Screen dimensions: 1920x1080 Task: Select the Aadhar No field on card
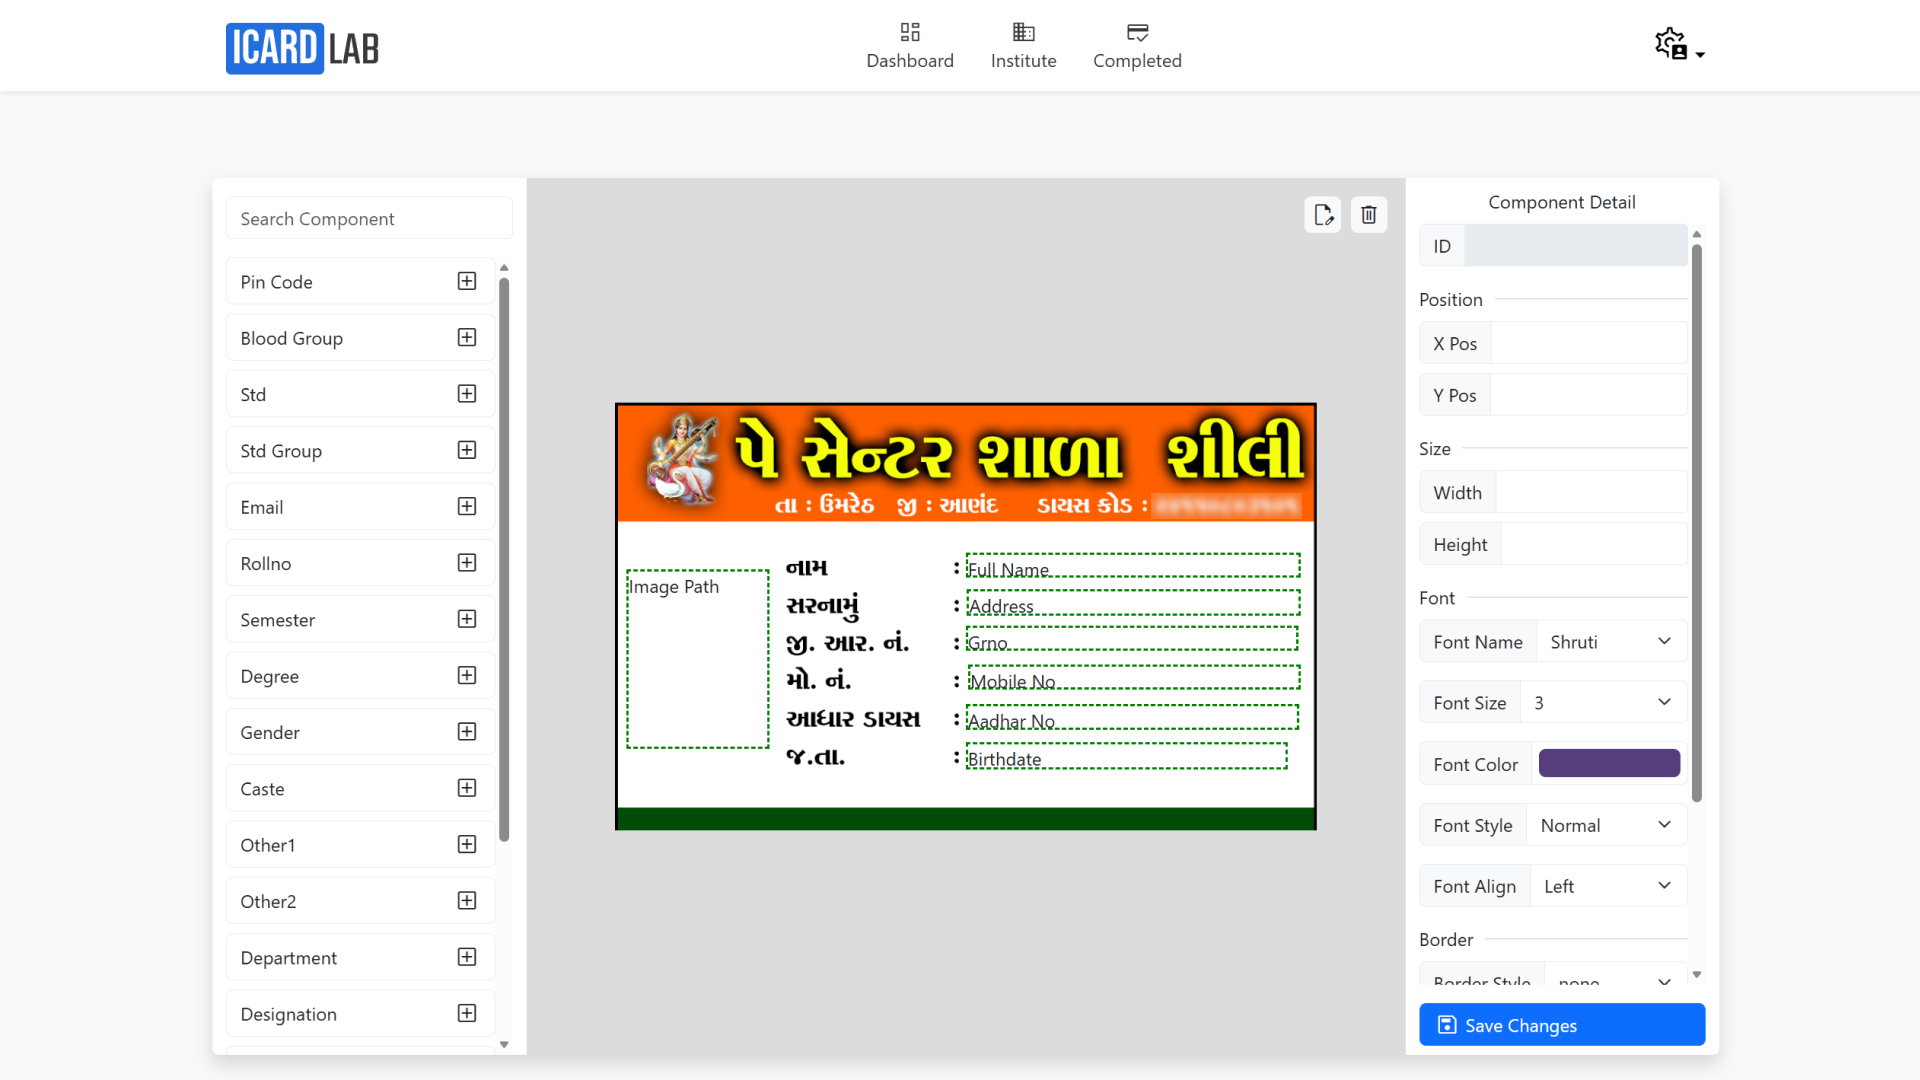coord(1132,717)
